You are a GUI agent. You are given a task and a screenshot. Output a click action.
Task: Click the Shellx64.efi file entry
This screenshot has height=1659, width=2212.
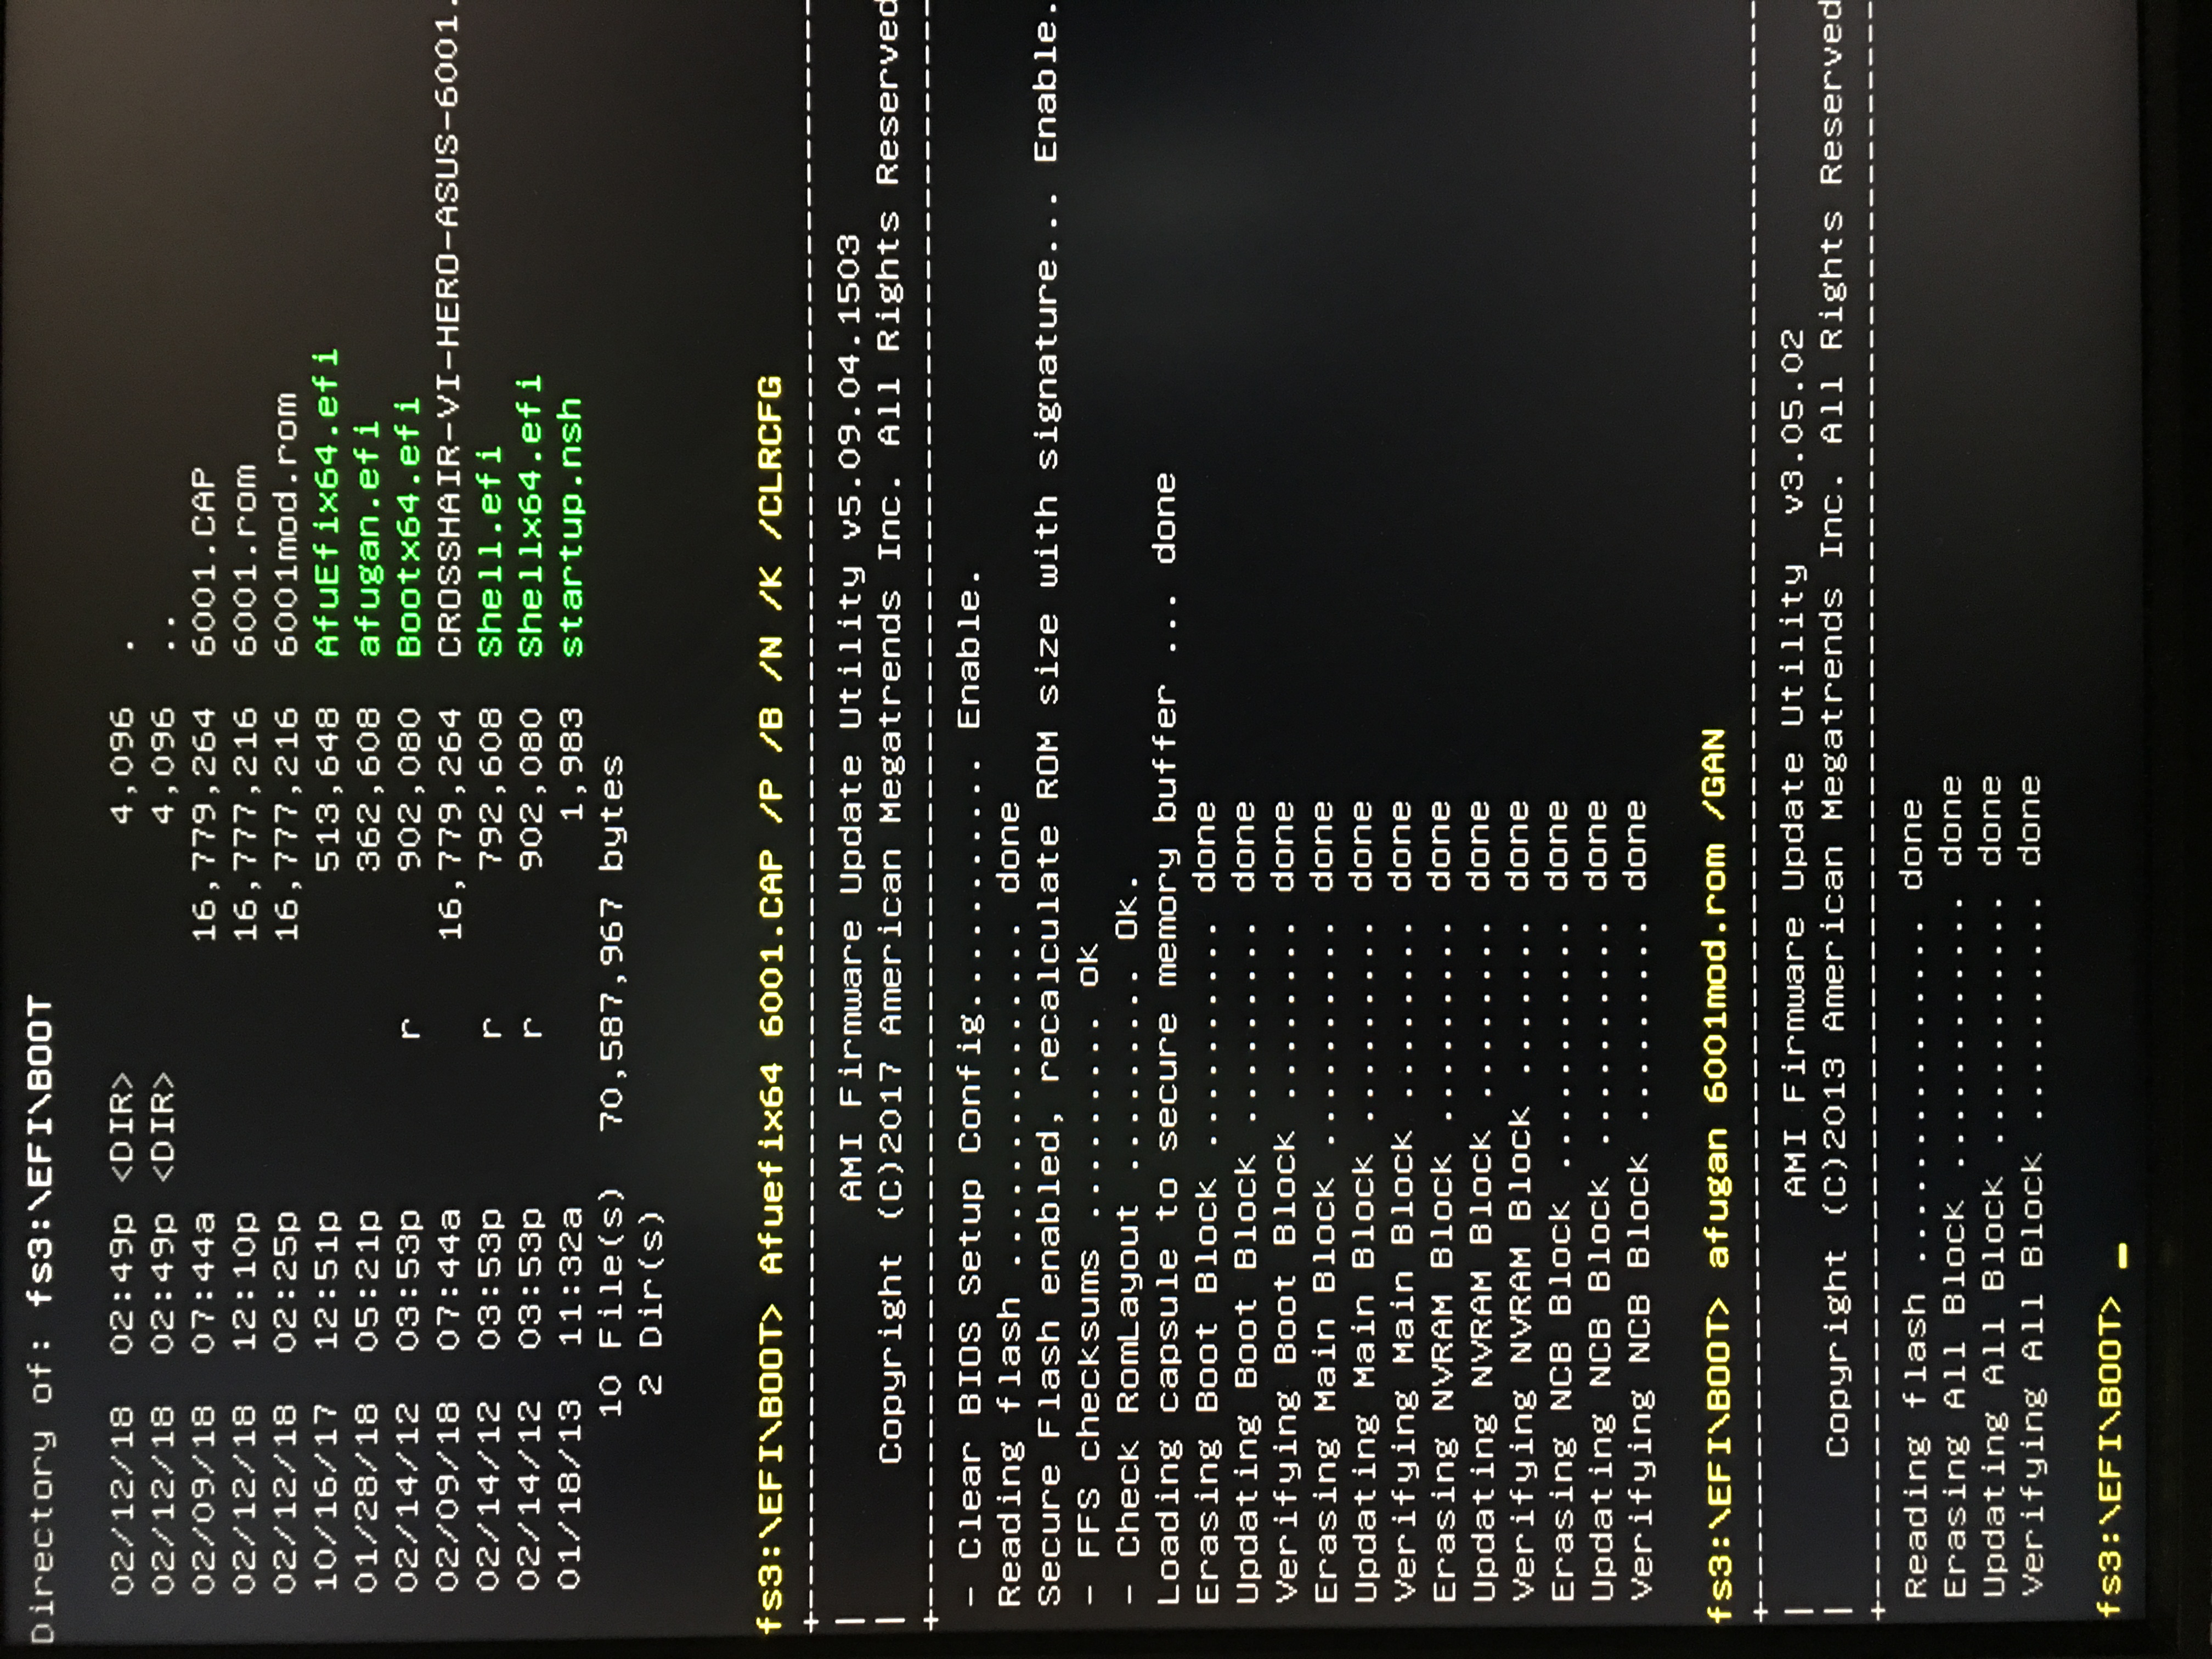pyautogui.click(x=530, y=516)
